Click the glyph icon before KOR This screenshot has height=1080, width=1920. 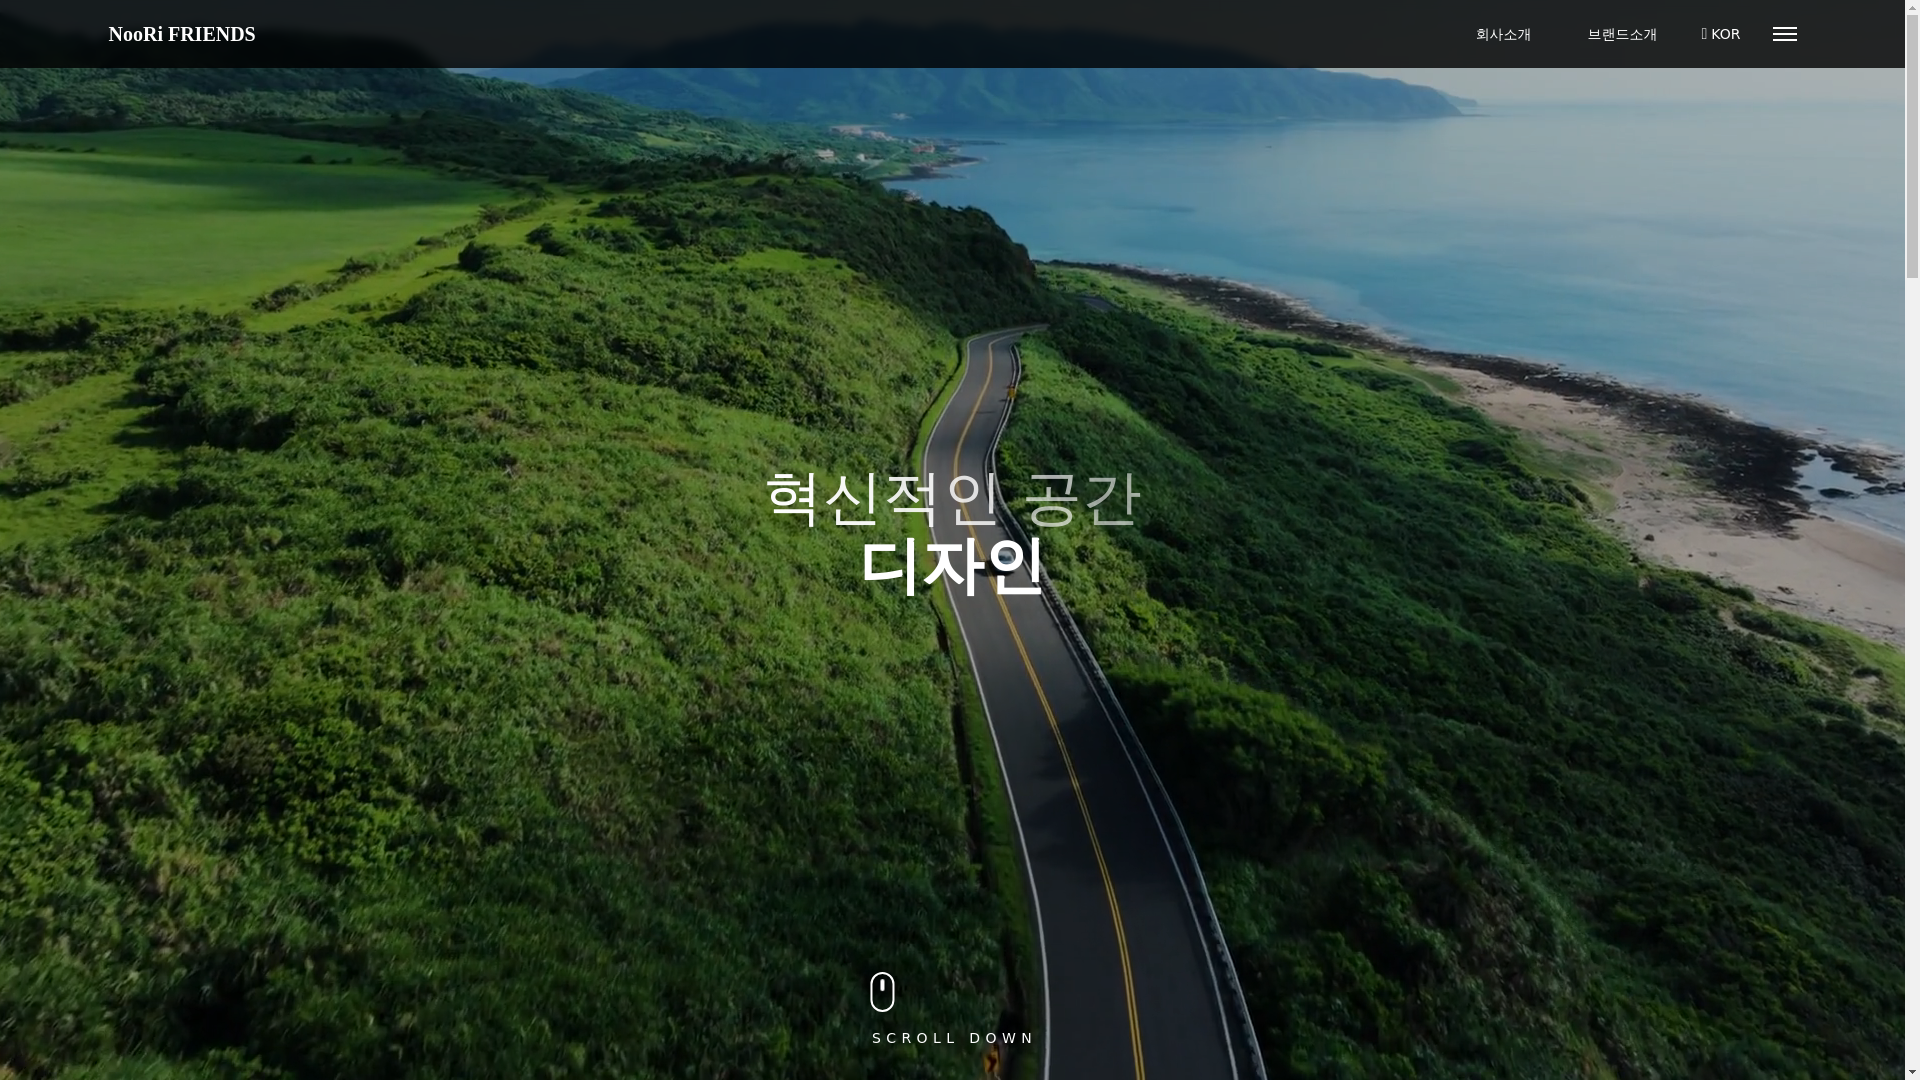click(1704, 34)
